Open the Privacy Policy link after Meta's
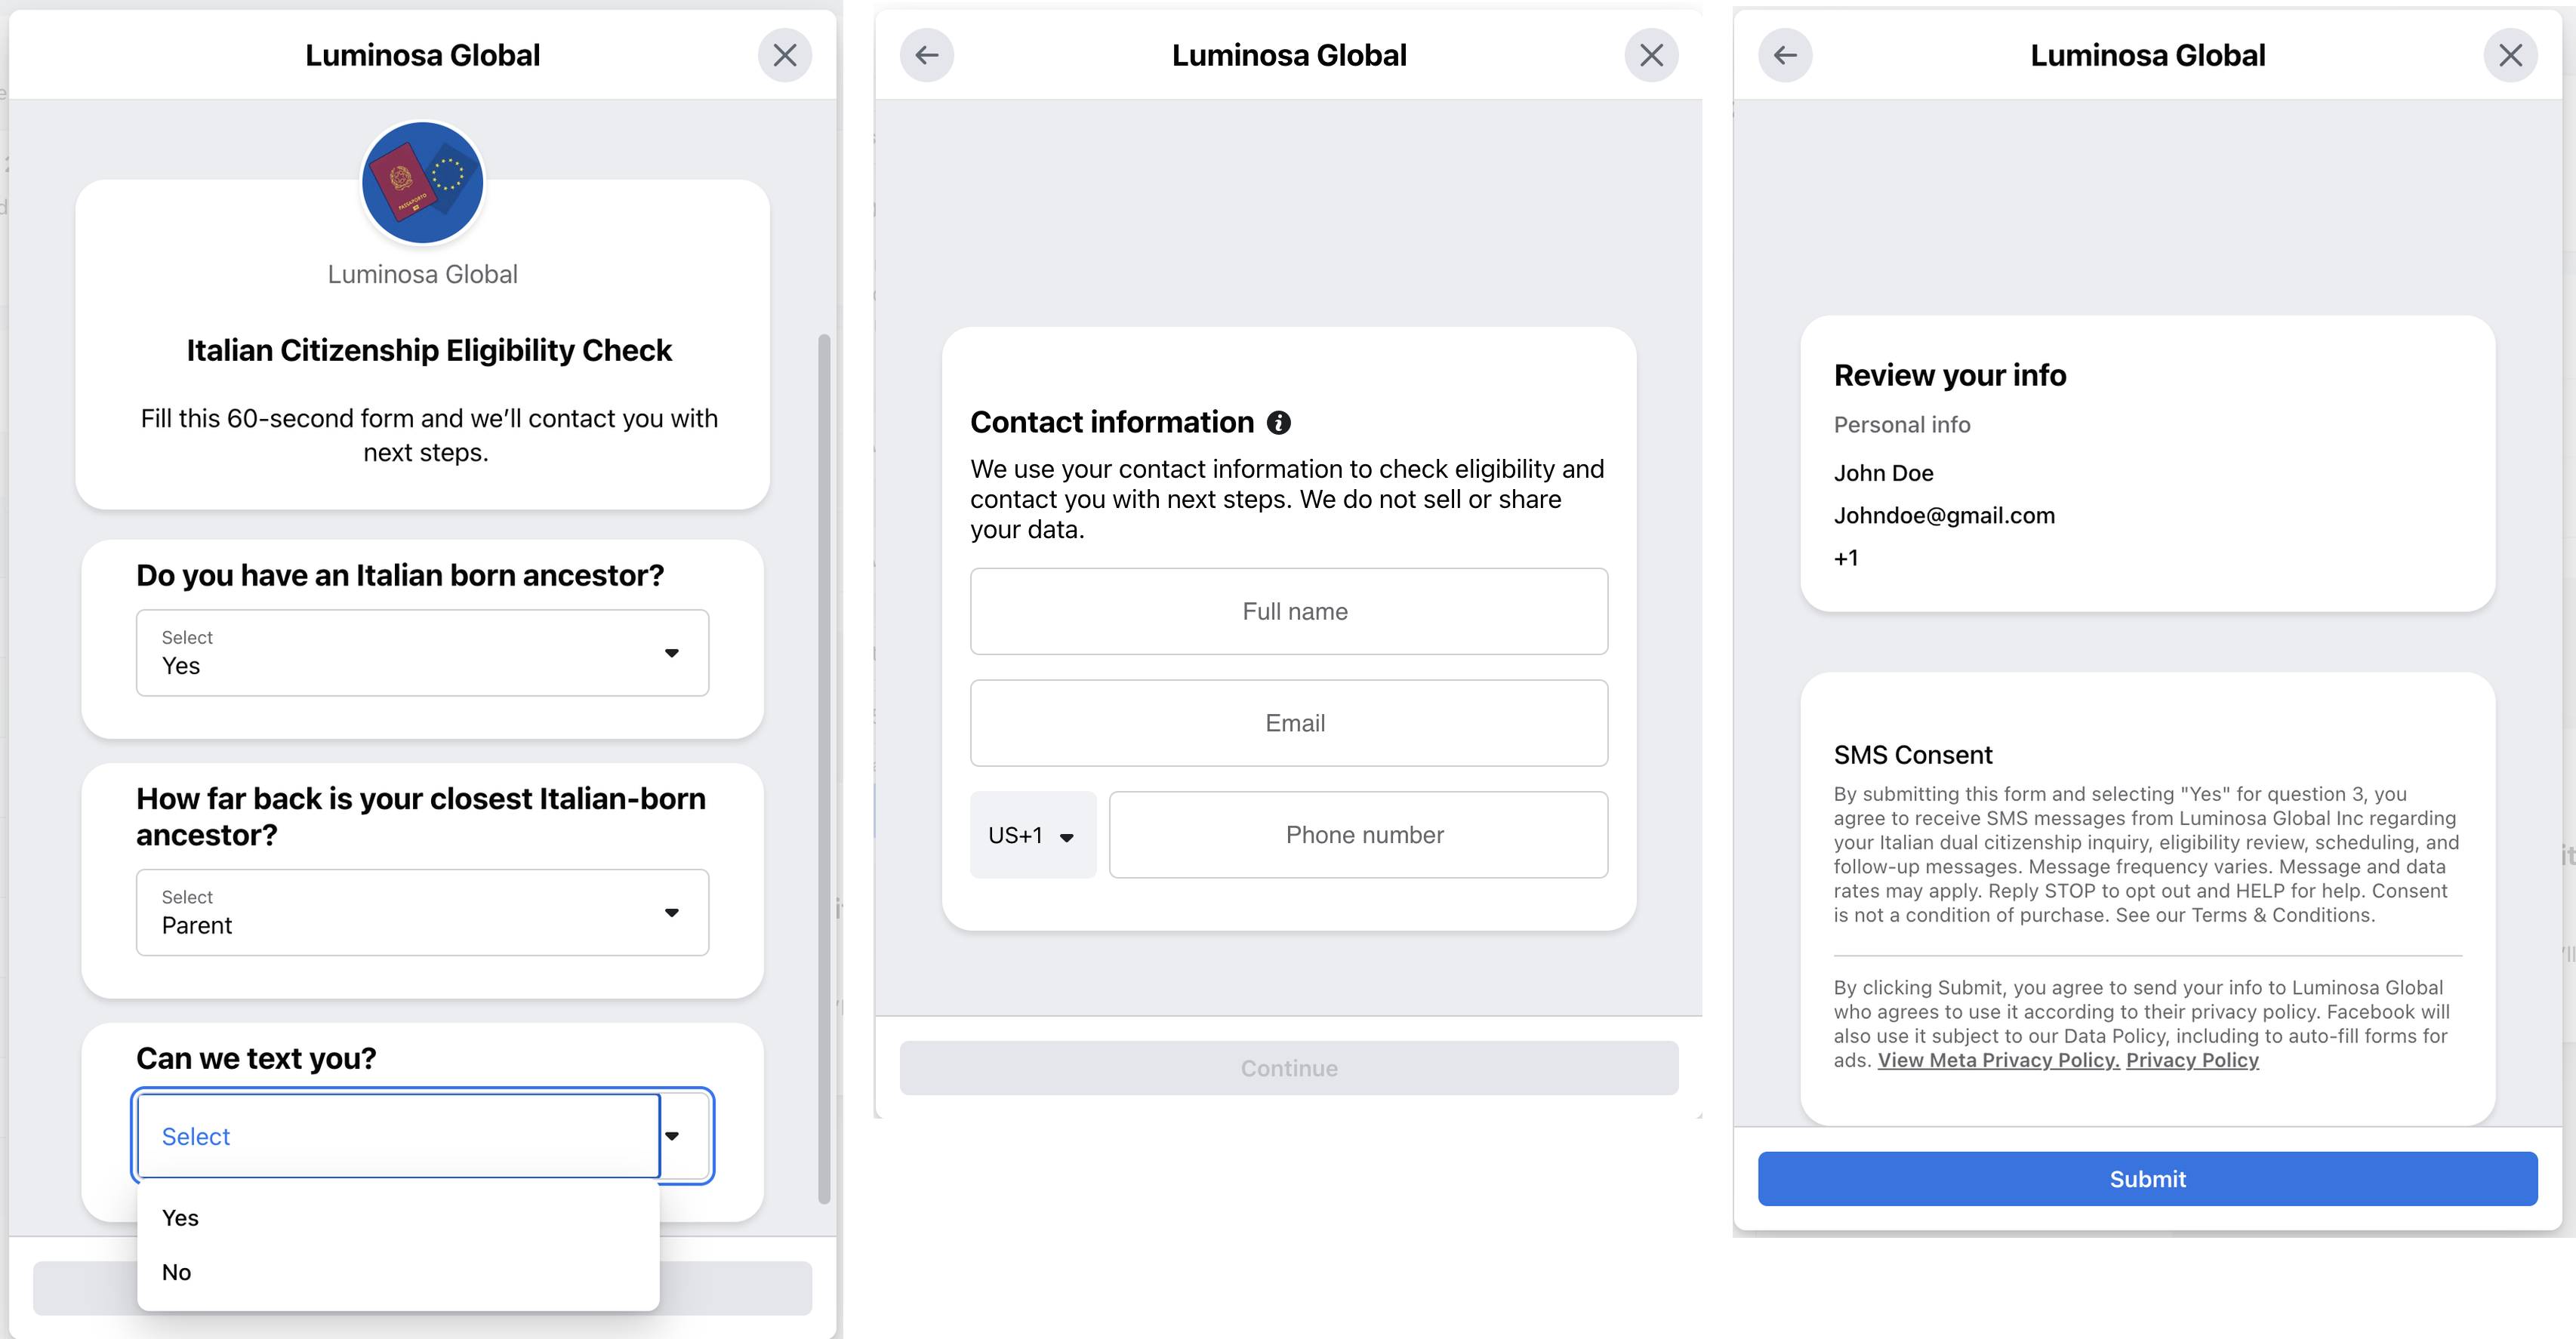2576x1339 pixels. click(x=2192, y=1060)
